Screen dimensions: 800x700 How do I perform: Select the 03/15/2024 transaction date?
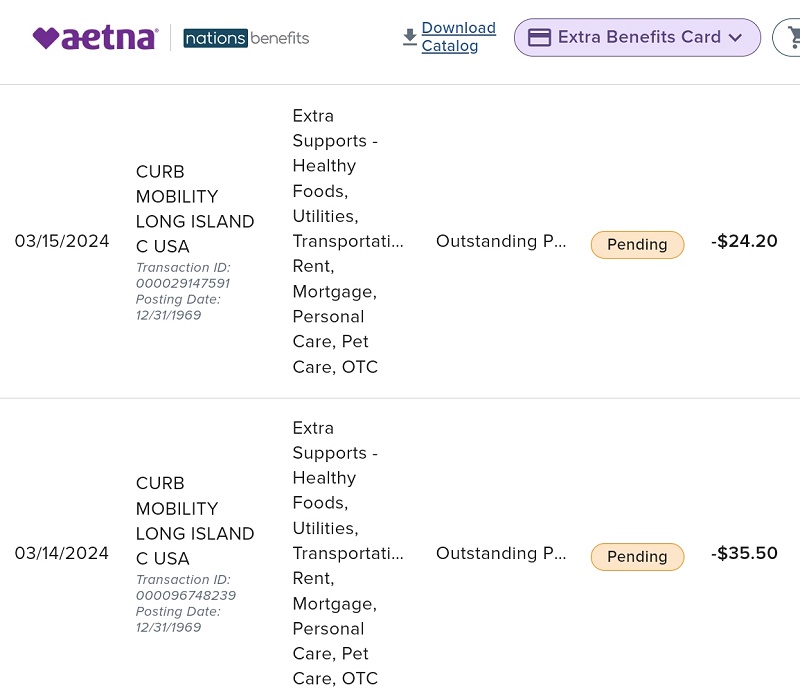pos(62,241)
